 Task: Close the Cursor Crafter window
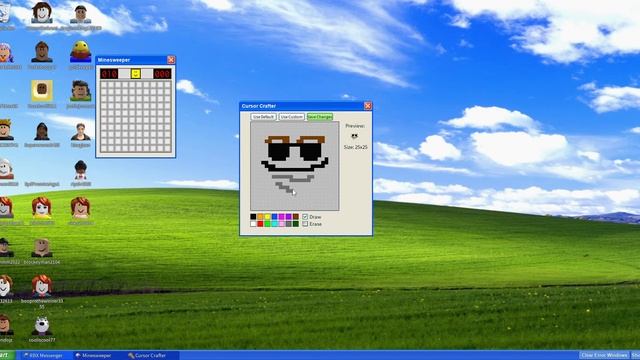367,106
